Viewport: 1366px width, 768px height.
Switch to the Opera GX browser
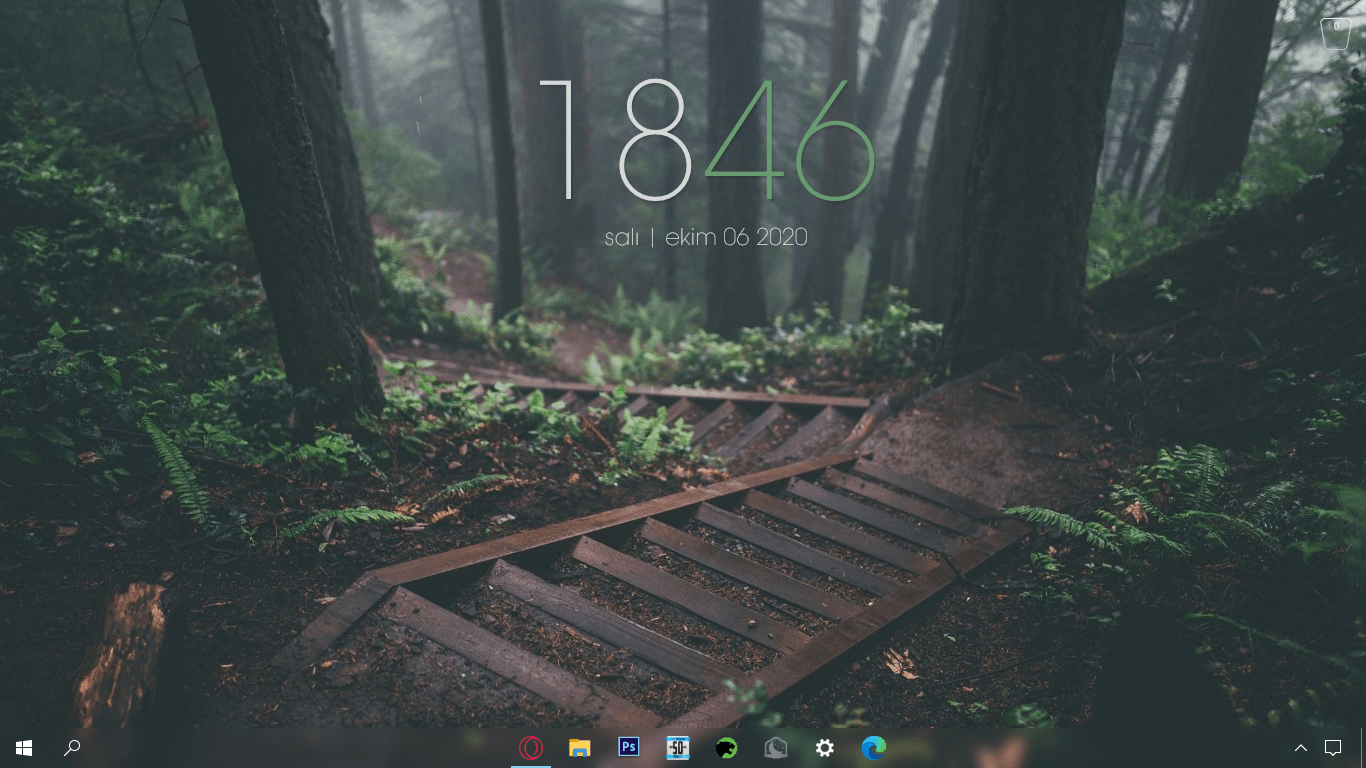531,748
